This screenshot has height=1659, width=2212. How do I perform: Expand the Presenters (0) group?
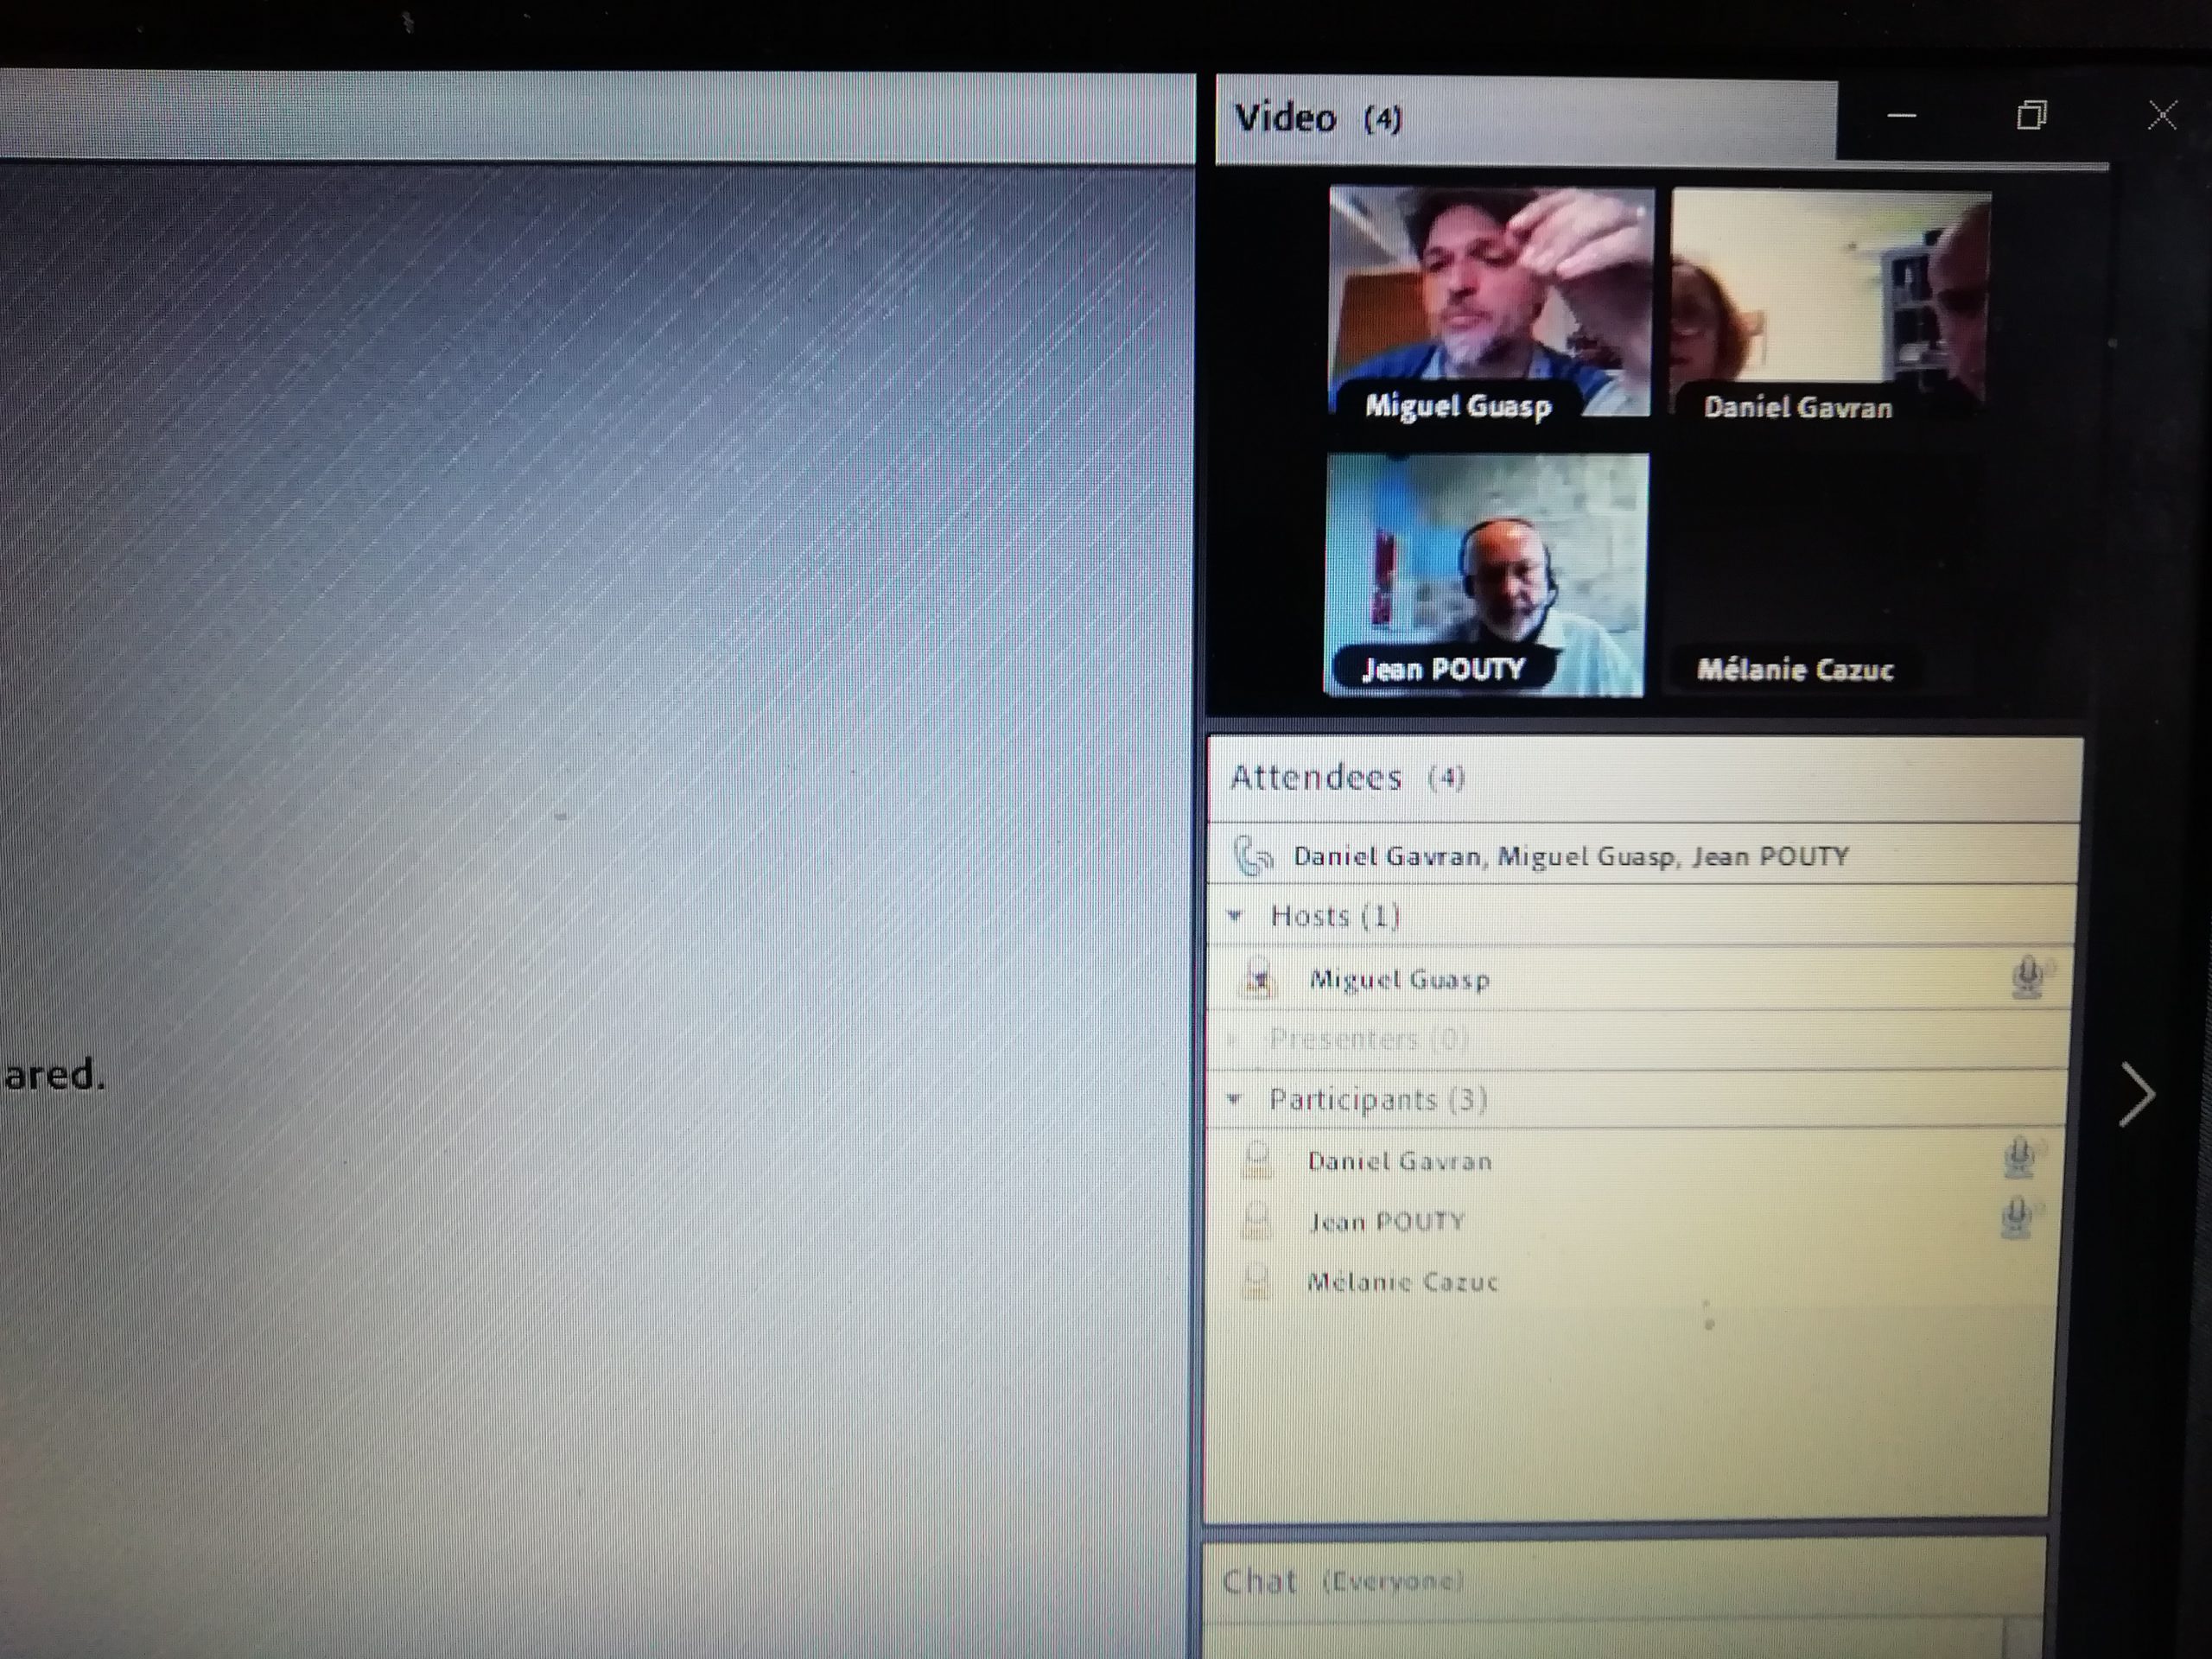1234,1040
